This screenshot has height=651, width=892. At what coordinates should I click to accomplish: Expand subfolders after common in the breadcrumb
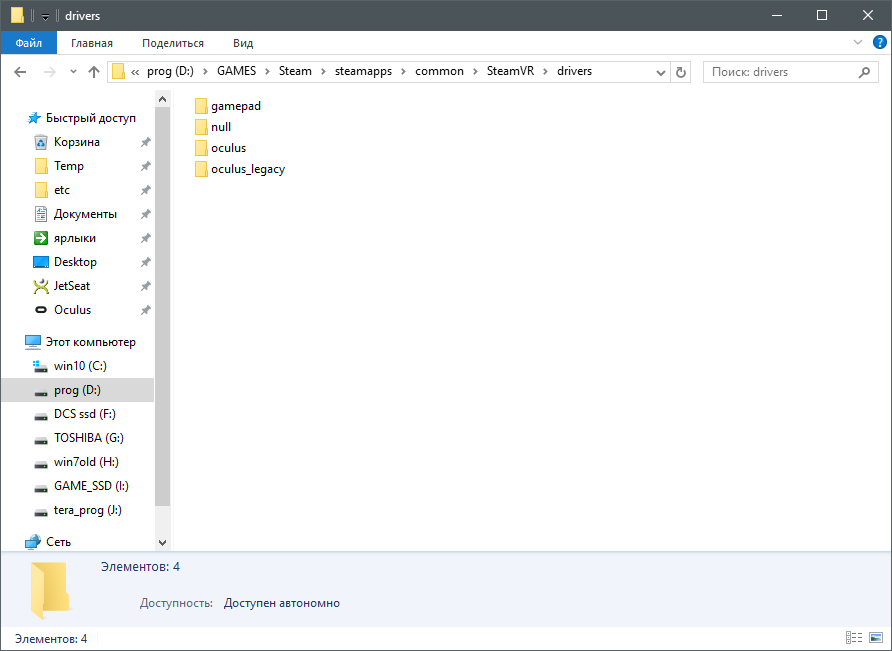[475, 72]
